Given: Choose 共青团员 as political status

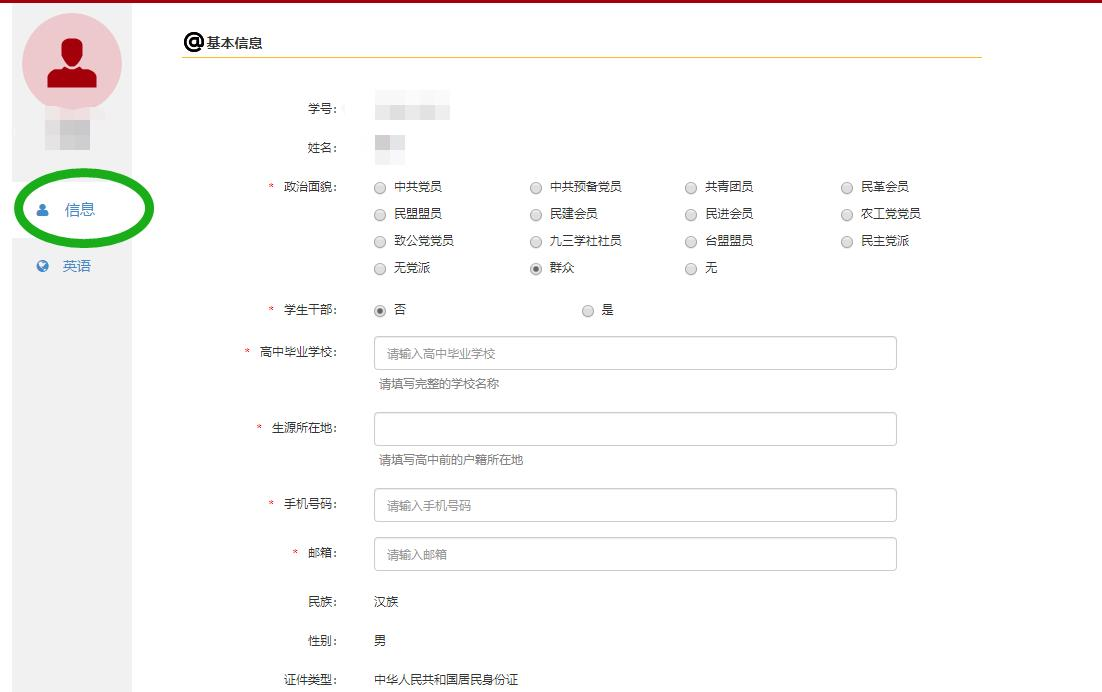Looking at the screenshot, I should [691, 187].
